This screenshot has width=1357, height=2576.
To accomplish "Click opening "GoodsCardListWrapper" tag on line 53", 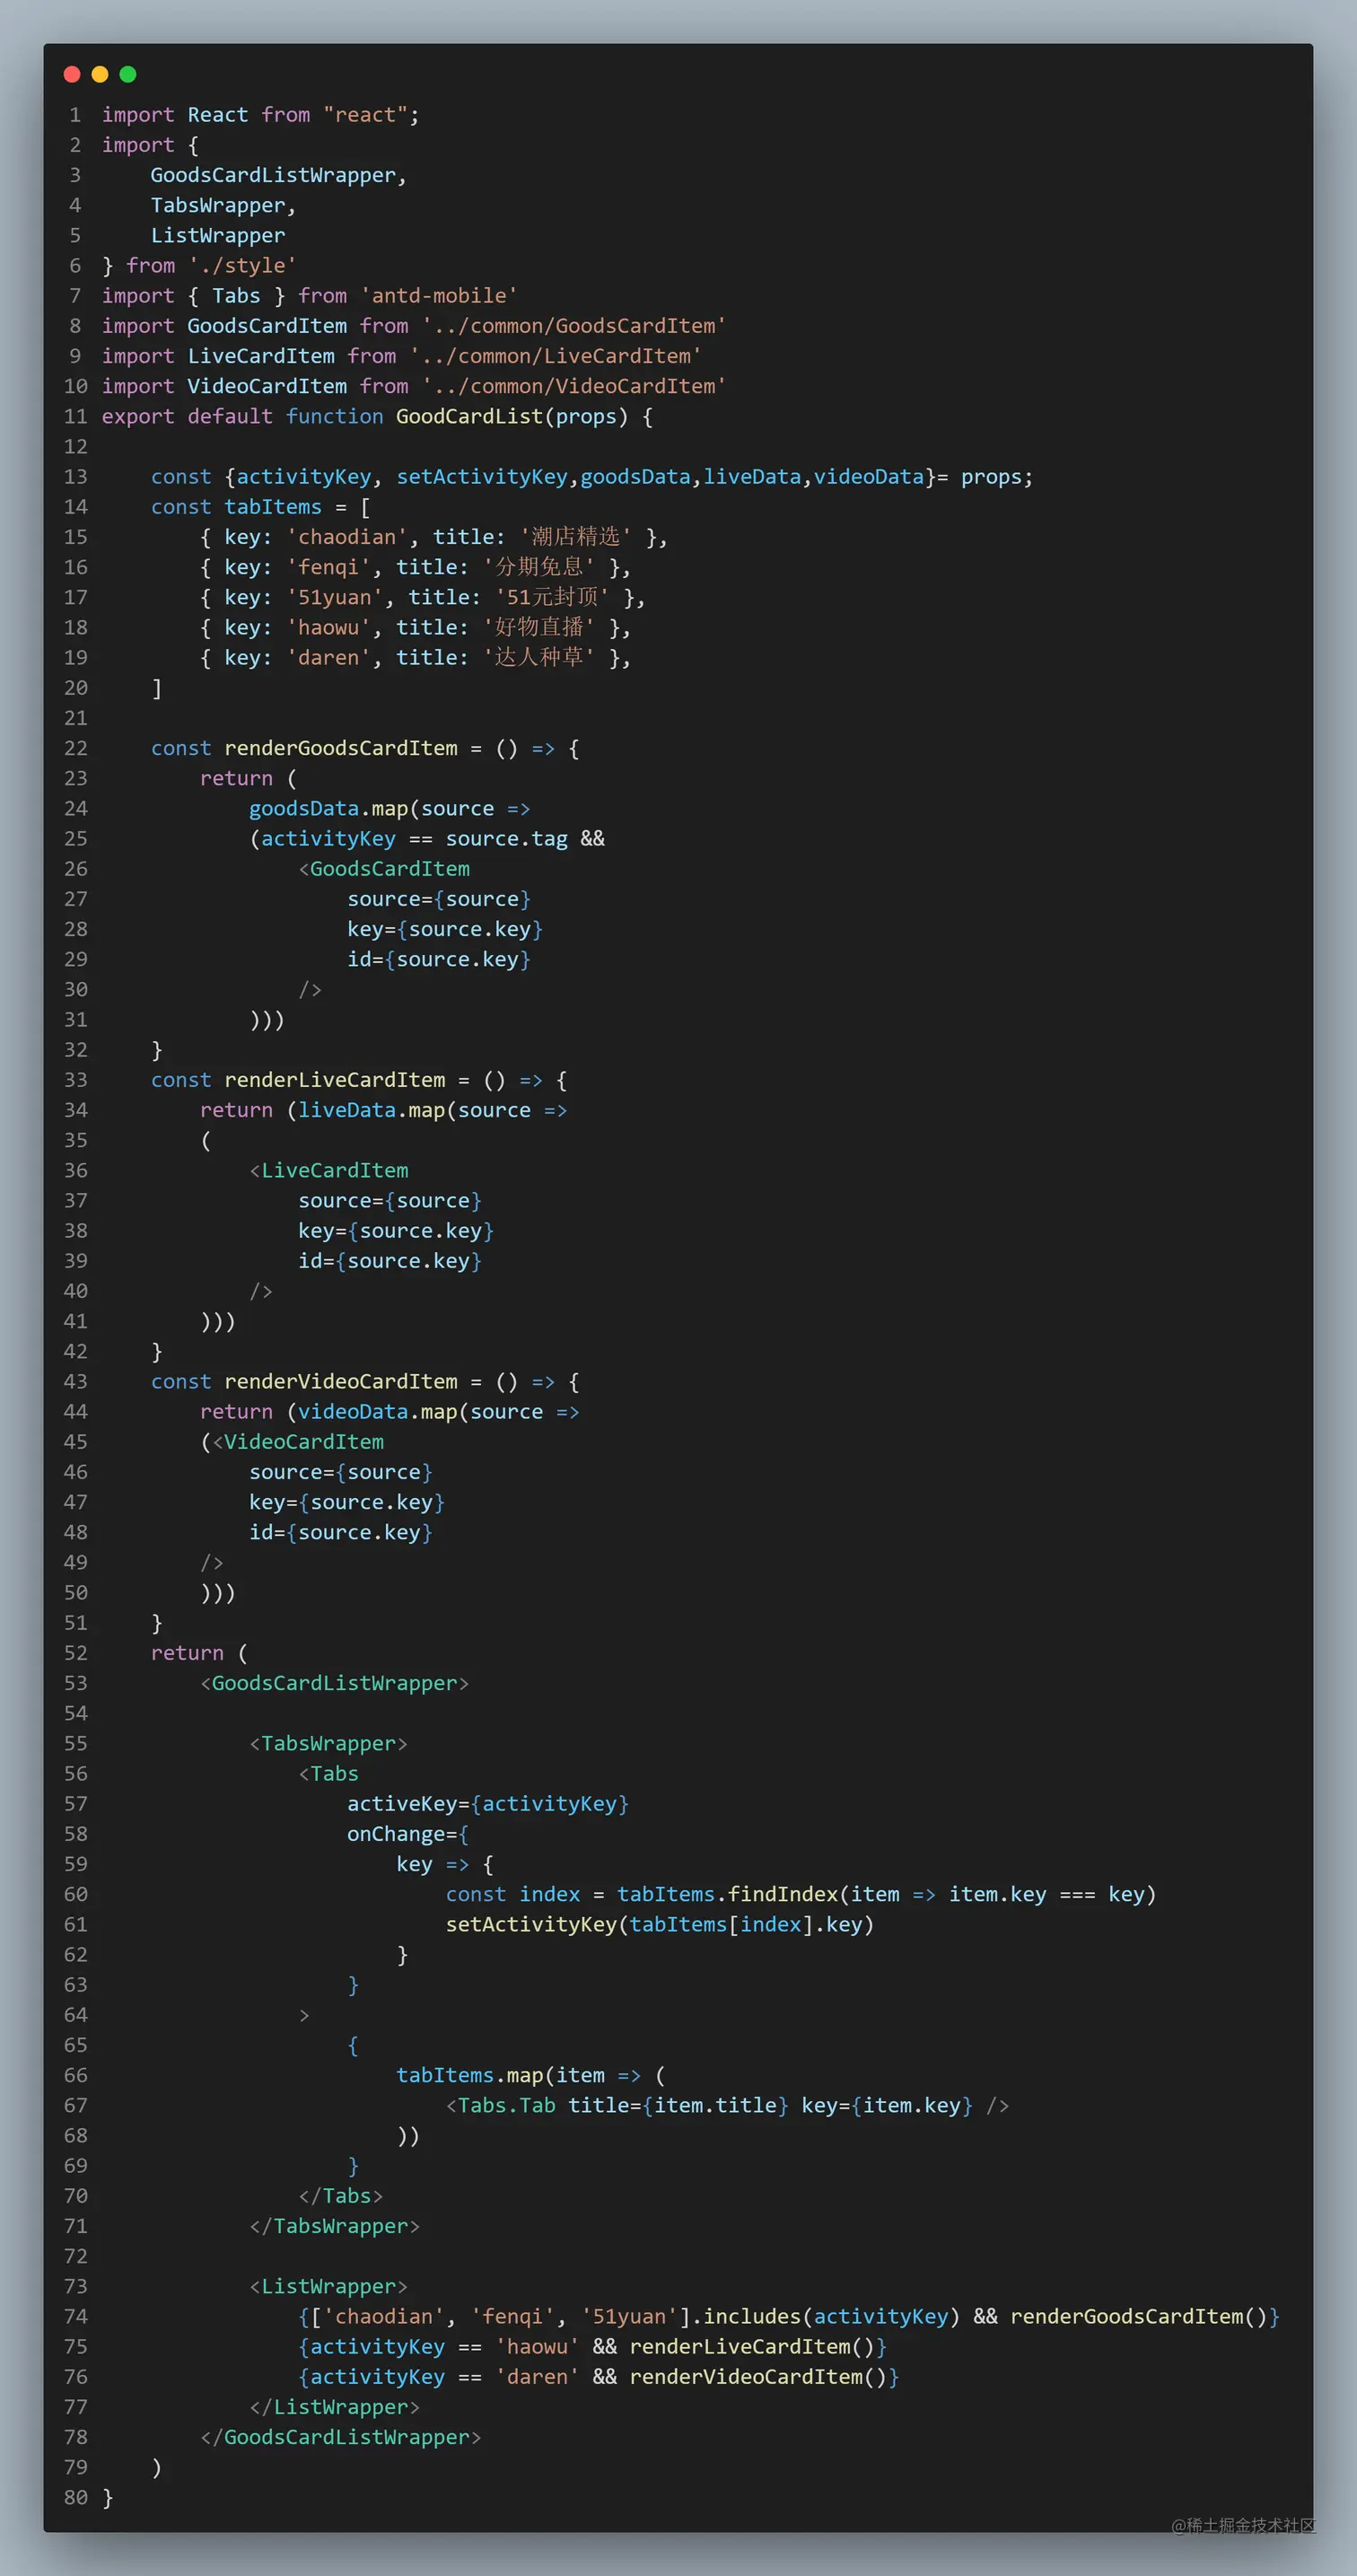I will [x=335, y=1683].
